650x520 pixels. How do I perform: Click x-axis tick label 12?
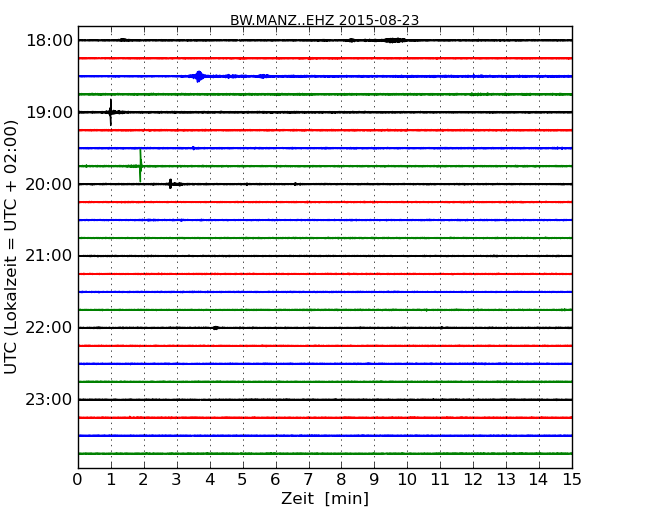point(472,480)
